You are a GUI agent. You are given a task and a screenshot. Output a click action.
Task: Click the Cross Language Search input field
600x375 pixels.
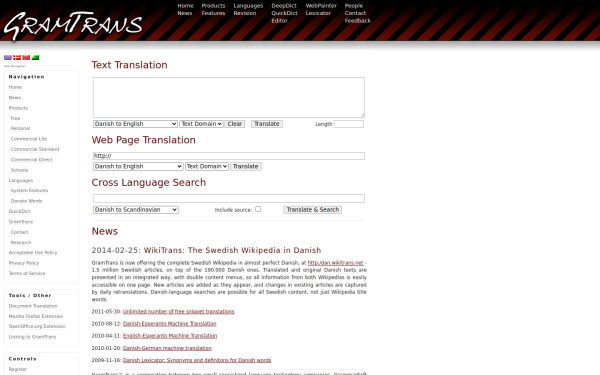(229, 199)
